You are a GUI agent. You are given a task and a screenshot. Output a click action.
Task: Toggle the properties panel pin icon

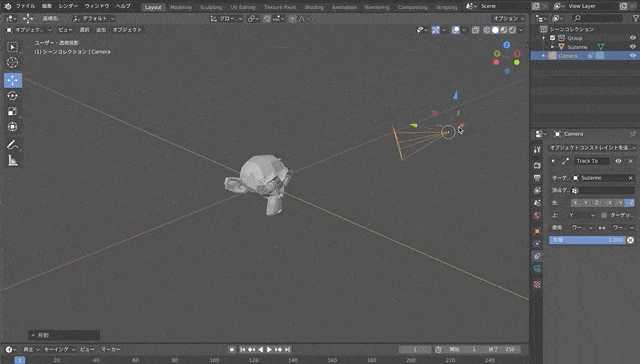click(x=633, y=134)
